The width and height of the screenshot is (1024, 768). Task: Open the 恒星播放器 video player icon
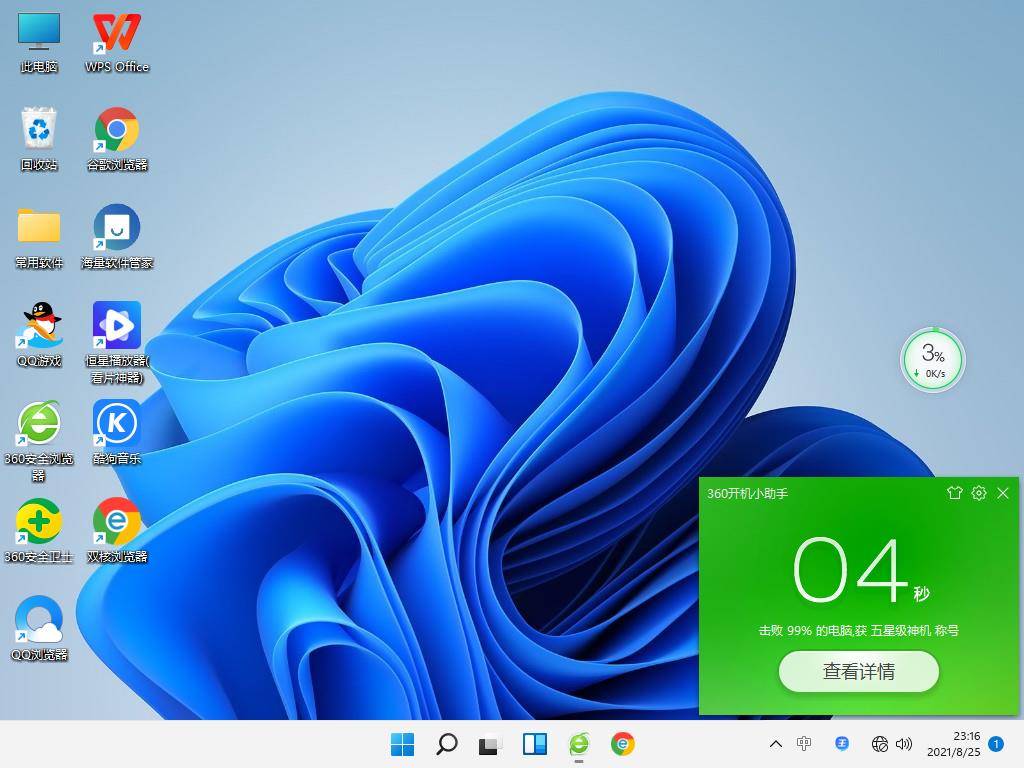[x=117, y=327]
